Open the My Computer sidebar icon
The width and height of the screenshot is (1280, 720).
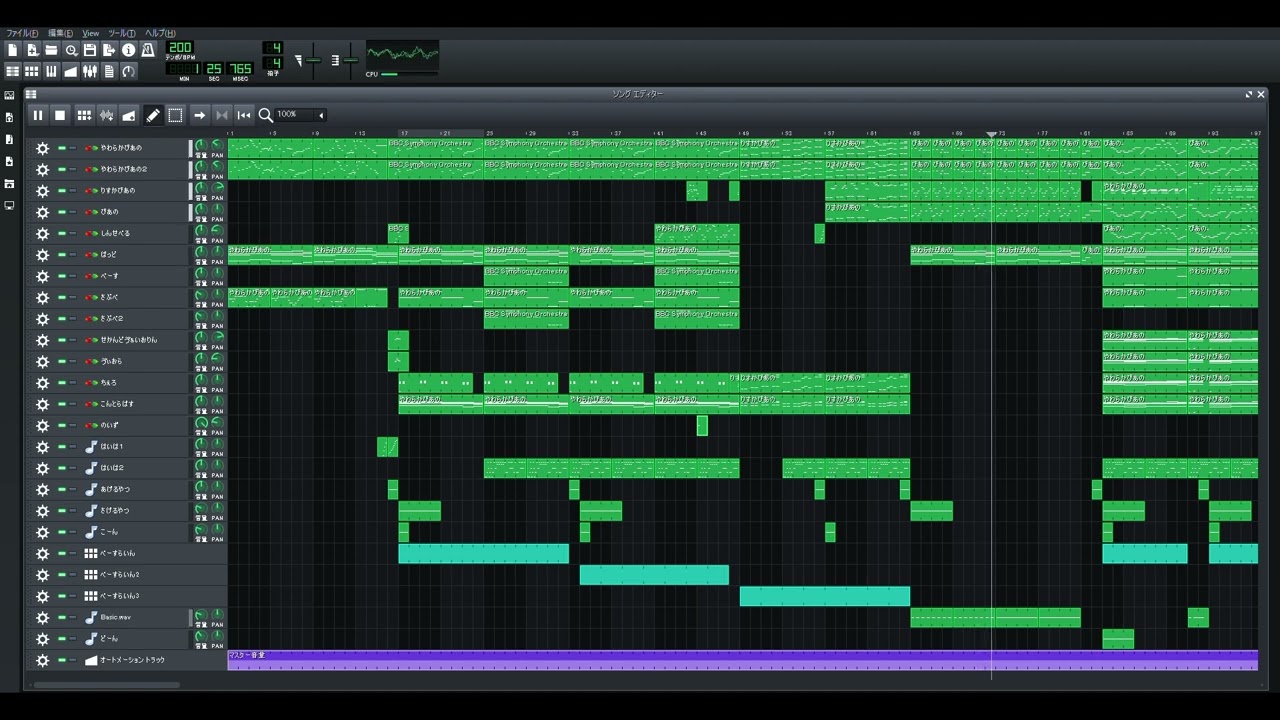[x=9, y=205]
